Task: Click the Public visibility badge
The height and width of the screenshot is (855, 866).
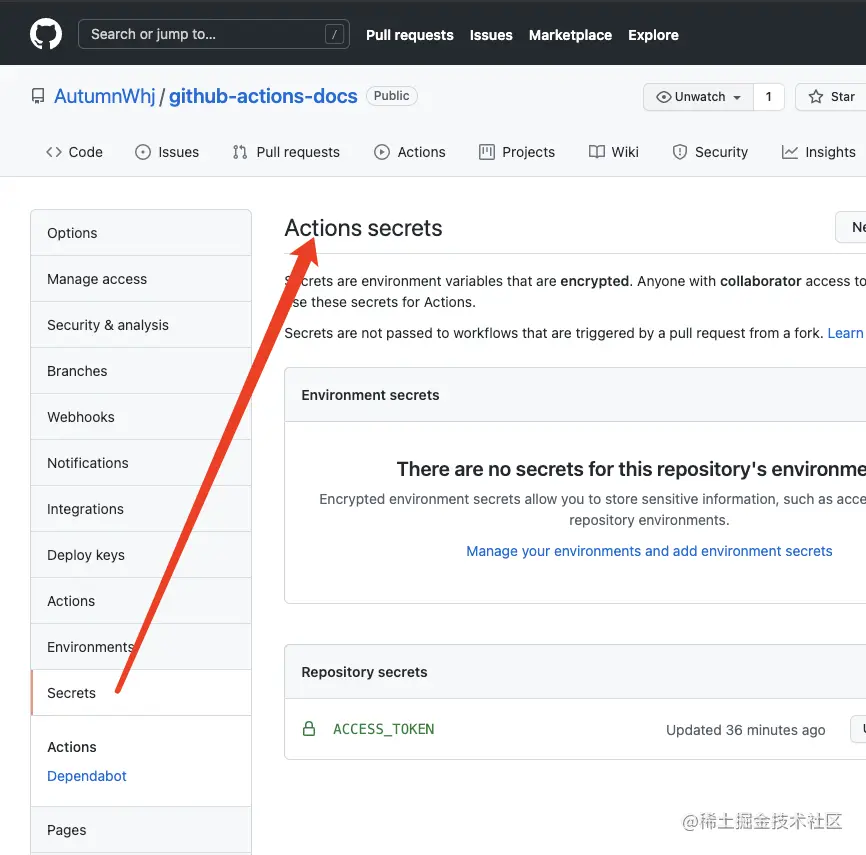Action: [x=392, y=96]
